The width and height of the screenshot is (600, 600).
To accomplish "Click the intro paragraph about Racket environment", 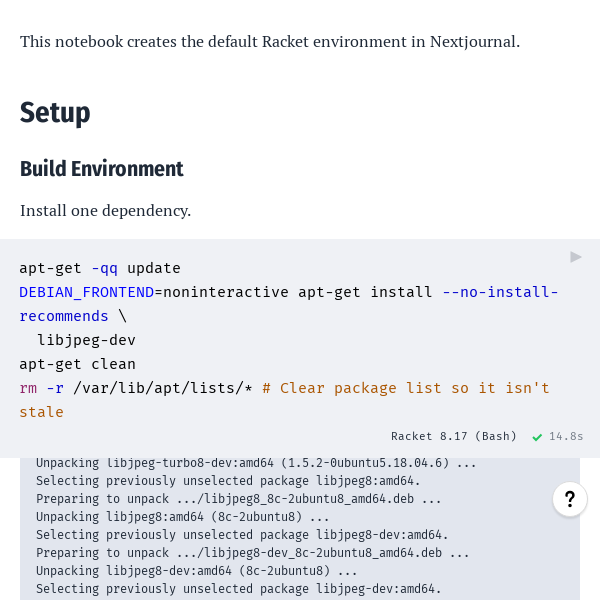I will tap(270, 42).
